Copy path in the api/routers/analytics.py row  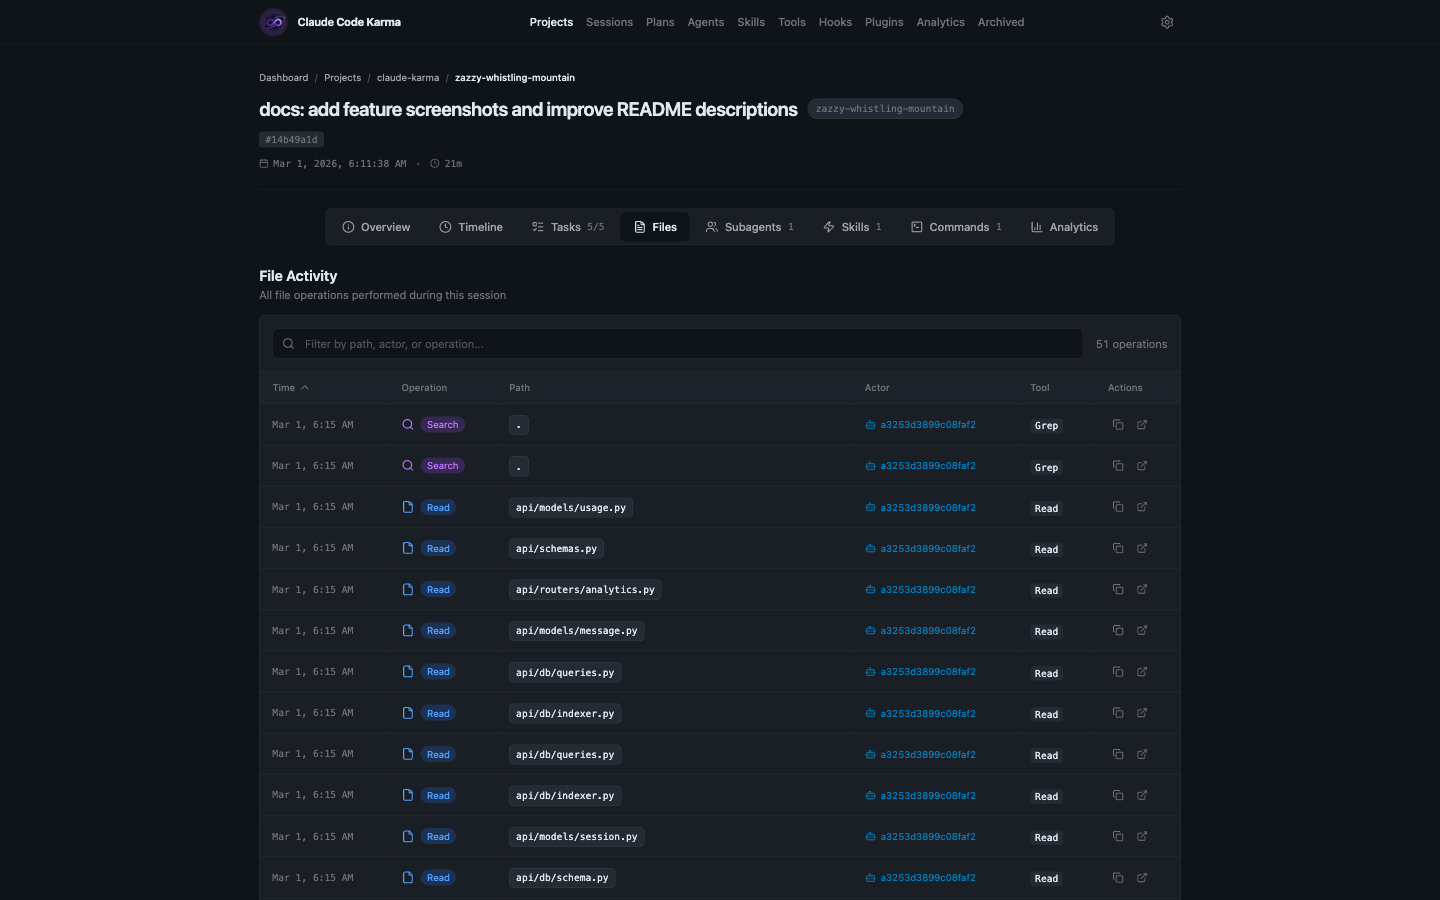(1118, 589)
